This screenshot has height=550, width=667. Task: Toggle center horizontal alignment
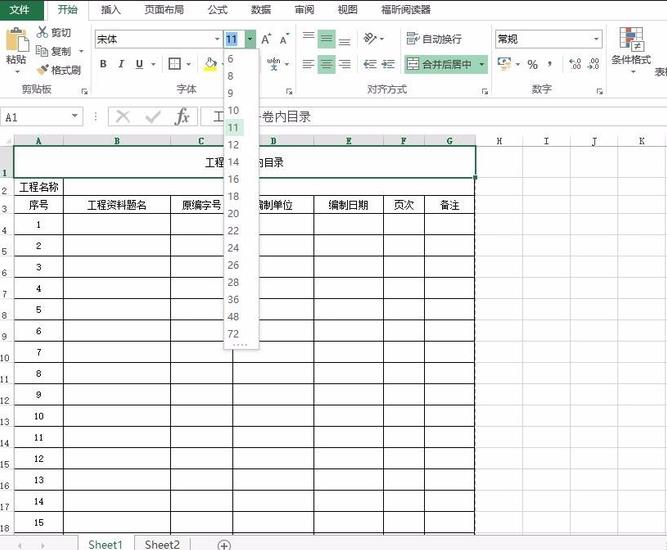pos(326,64)
